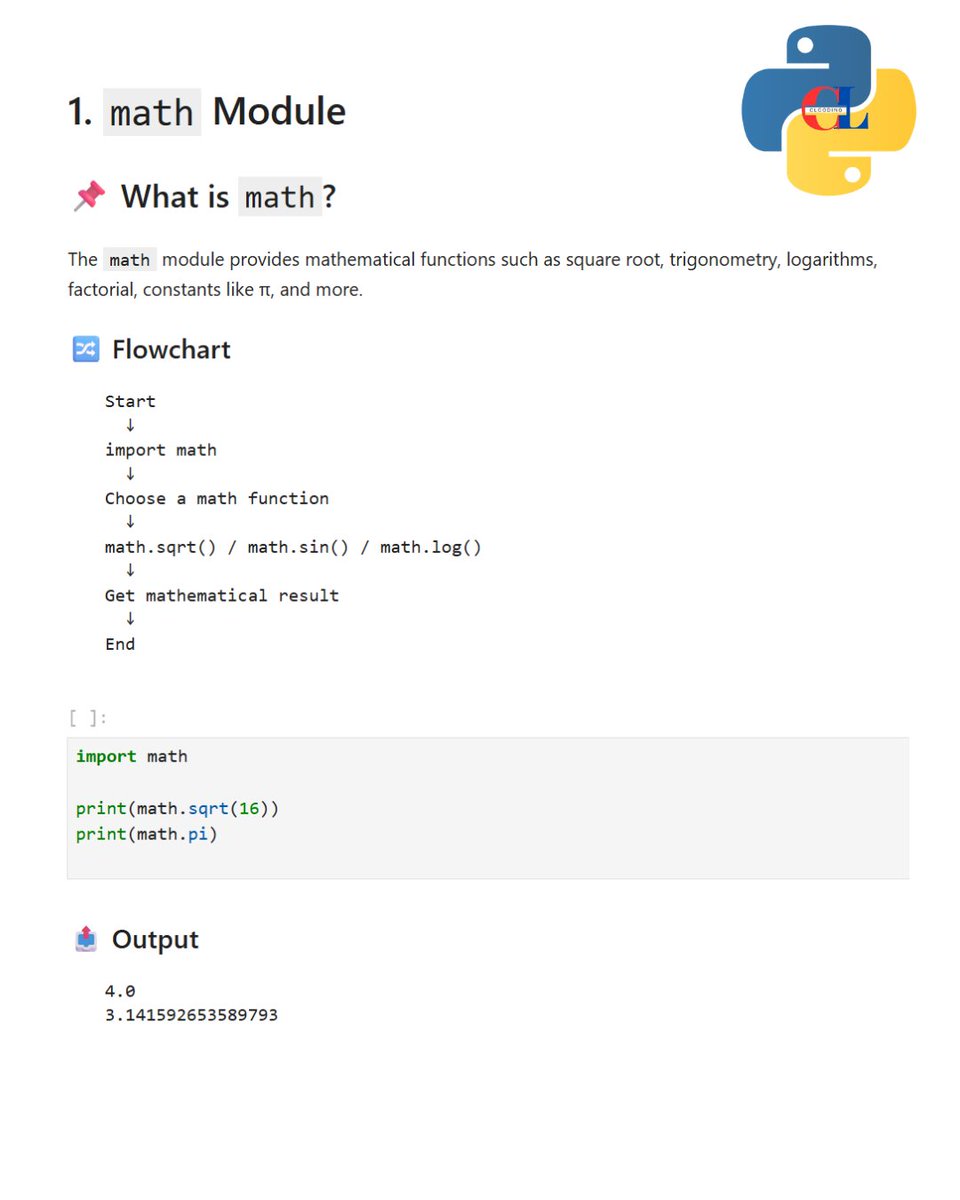Click the outbox tray icon beside Output
960x1200 pixels.
(86, 939)
